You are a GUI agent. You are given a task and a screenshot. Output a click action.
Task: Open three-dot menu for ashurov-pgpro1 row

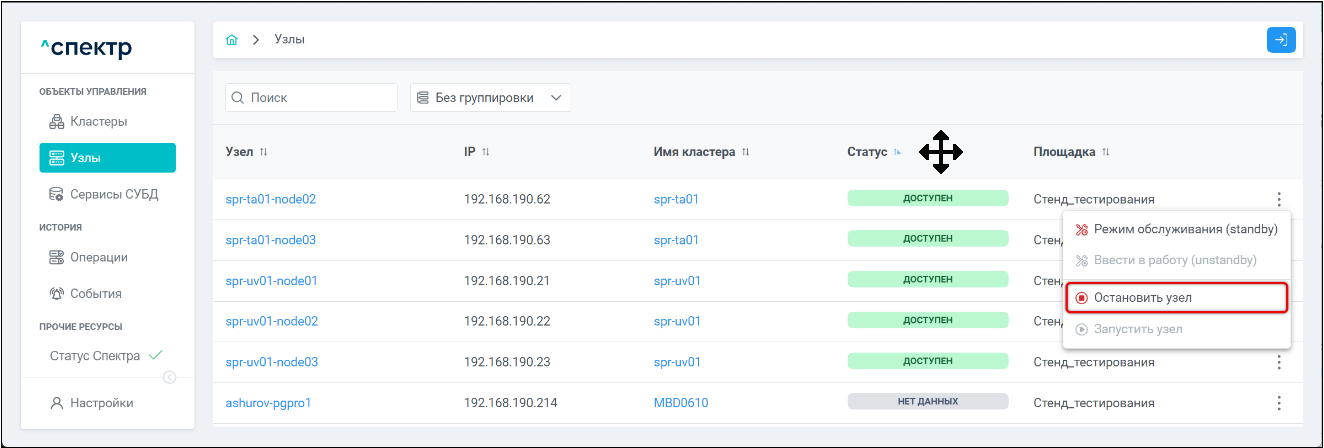point(1278,403)
